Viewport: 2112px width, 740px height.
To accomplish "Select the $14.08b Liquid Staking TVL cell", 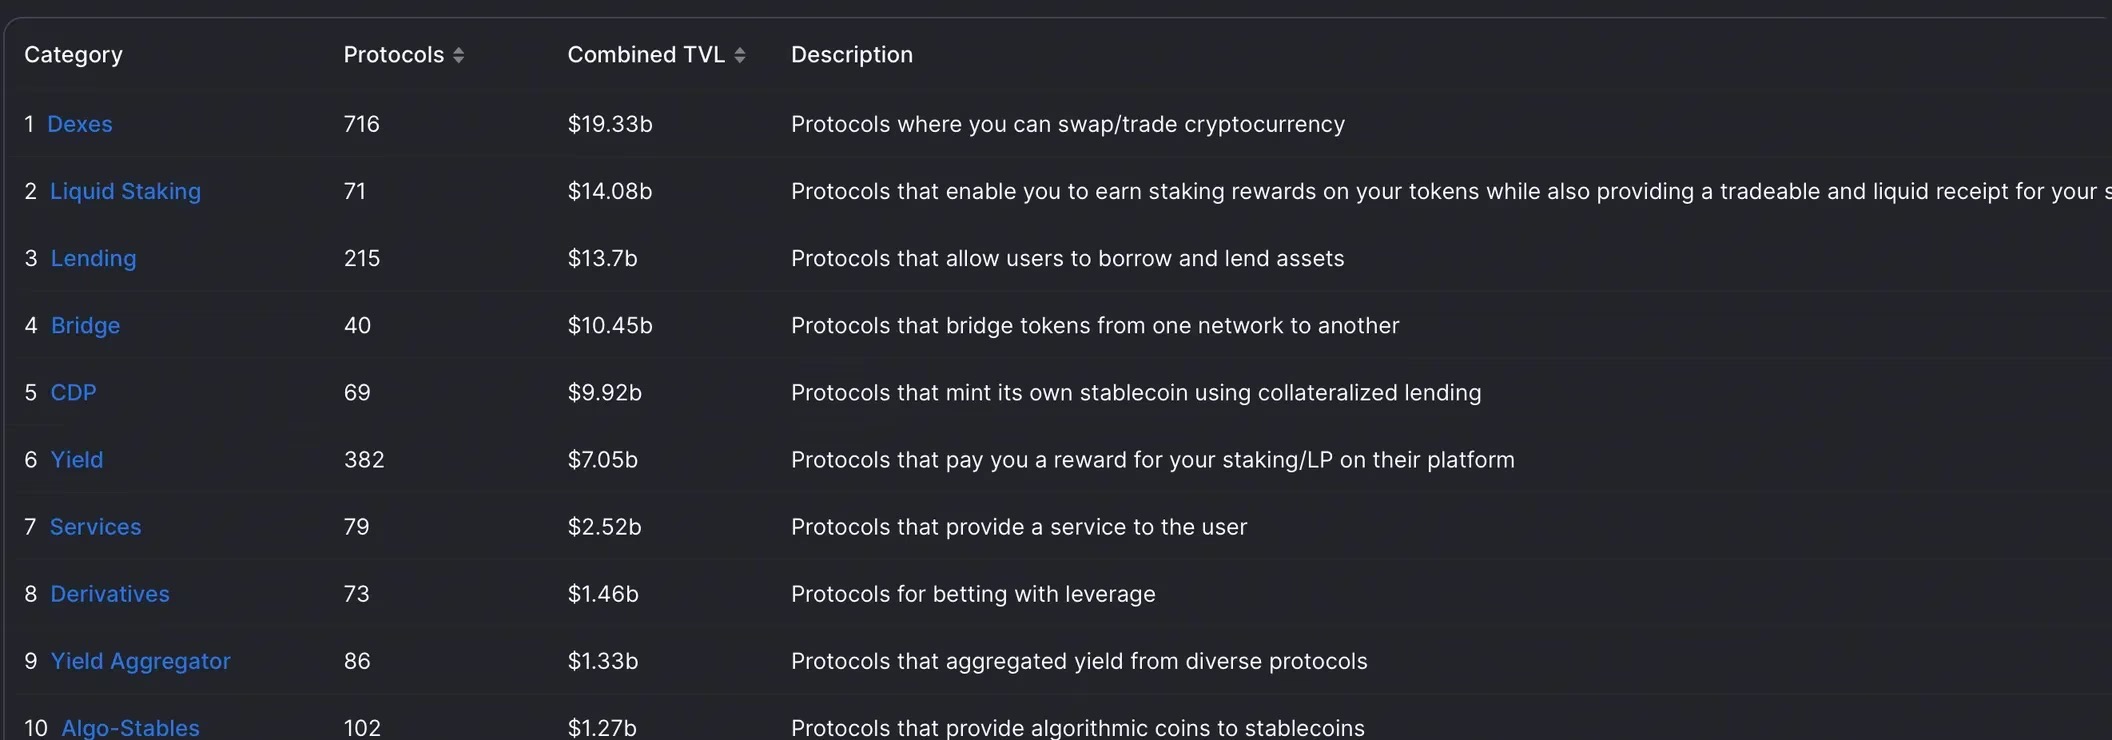I will click(610, 191).
